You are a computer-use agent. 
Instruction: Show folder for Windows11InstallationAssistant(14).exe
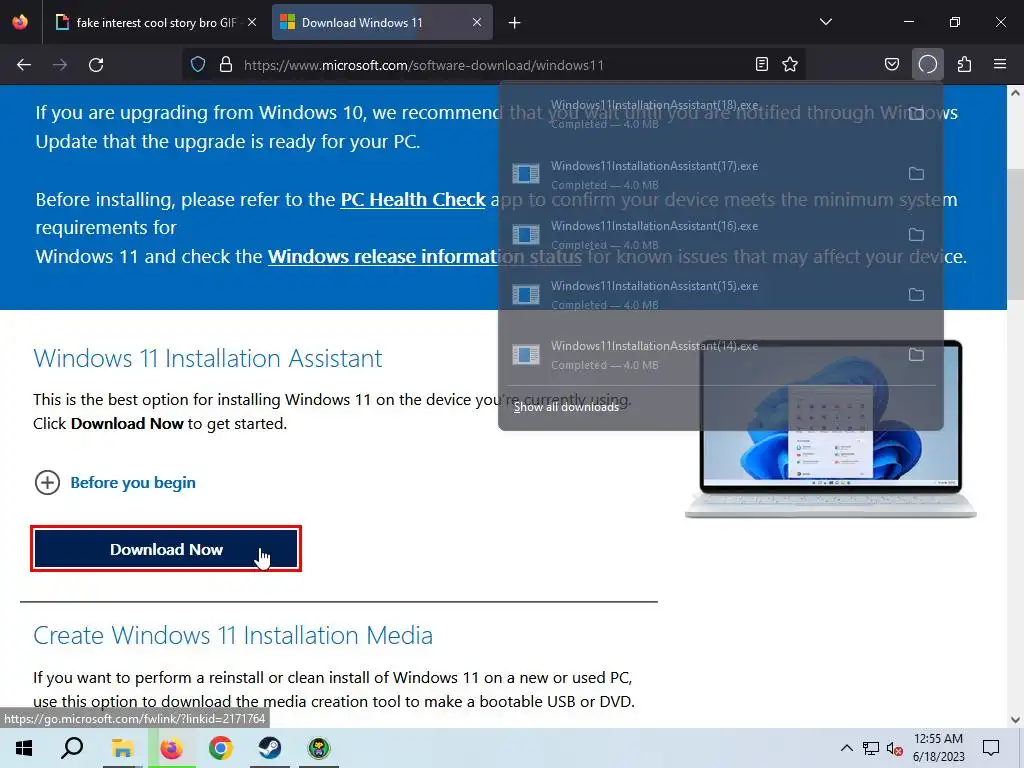click(916, 355)
